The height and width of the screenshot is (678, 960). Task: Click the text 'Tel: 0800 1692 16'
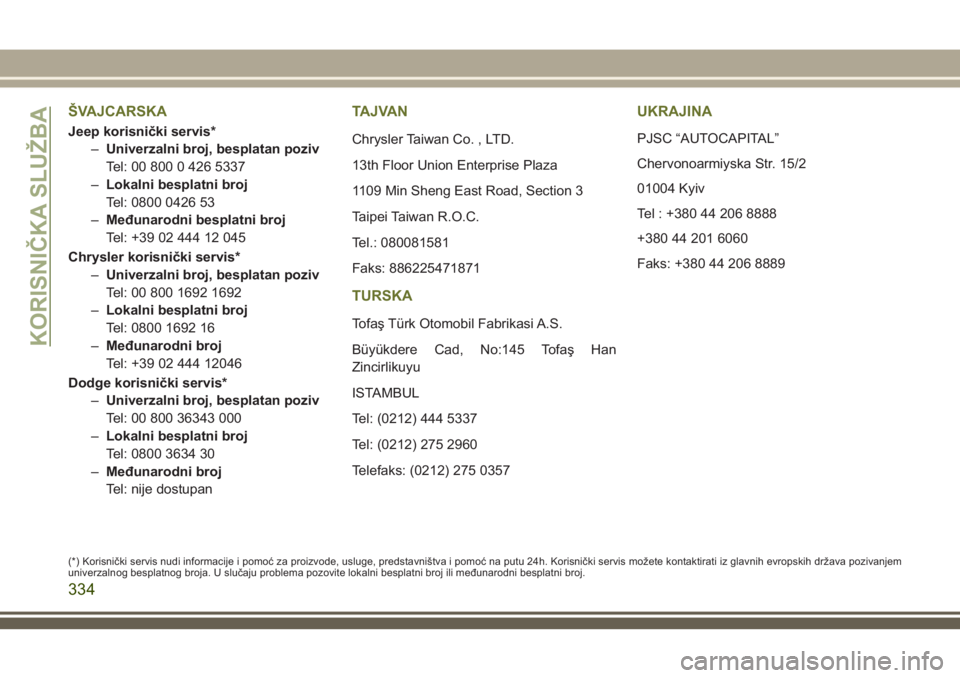(x=160, y=328)
